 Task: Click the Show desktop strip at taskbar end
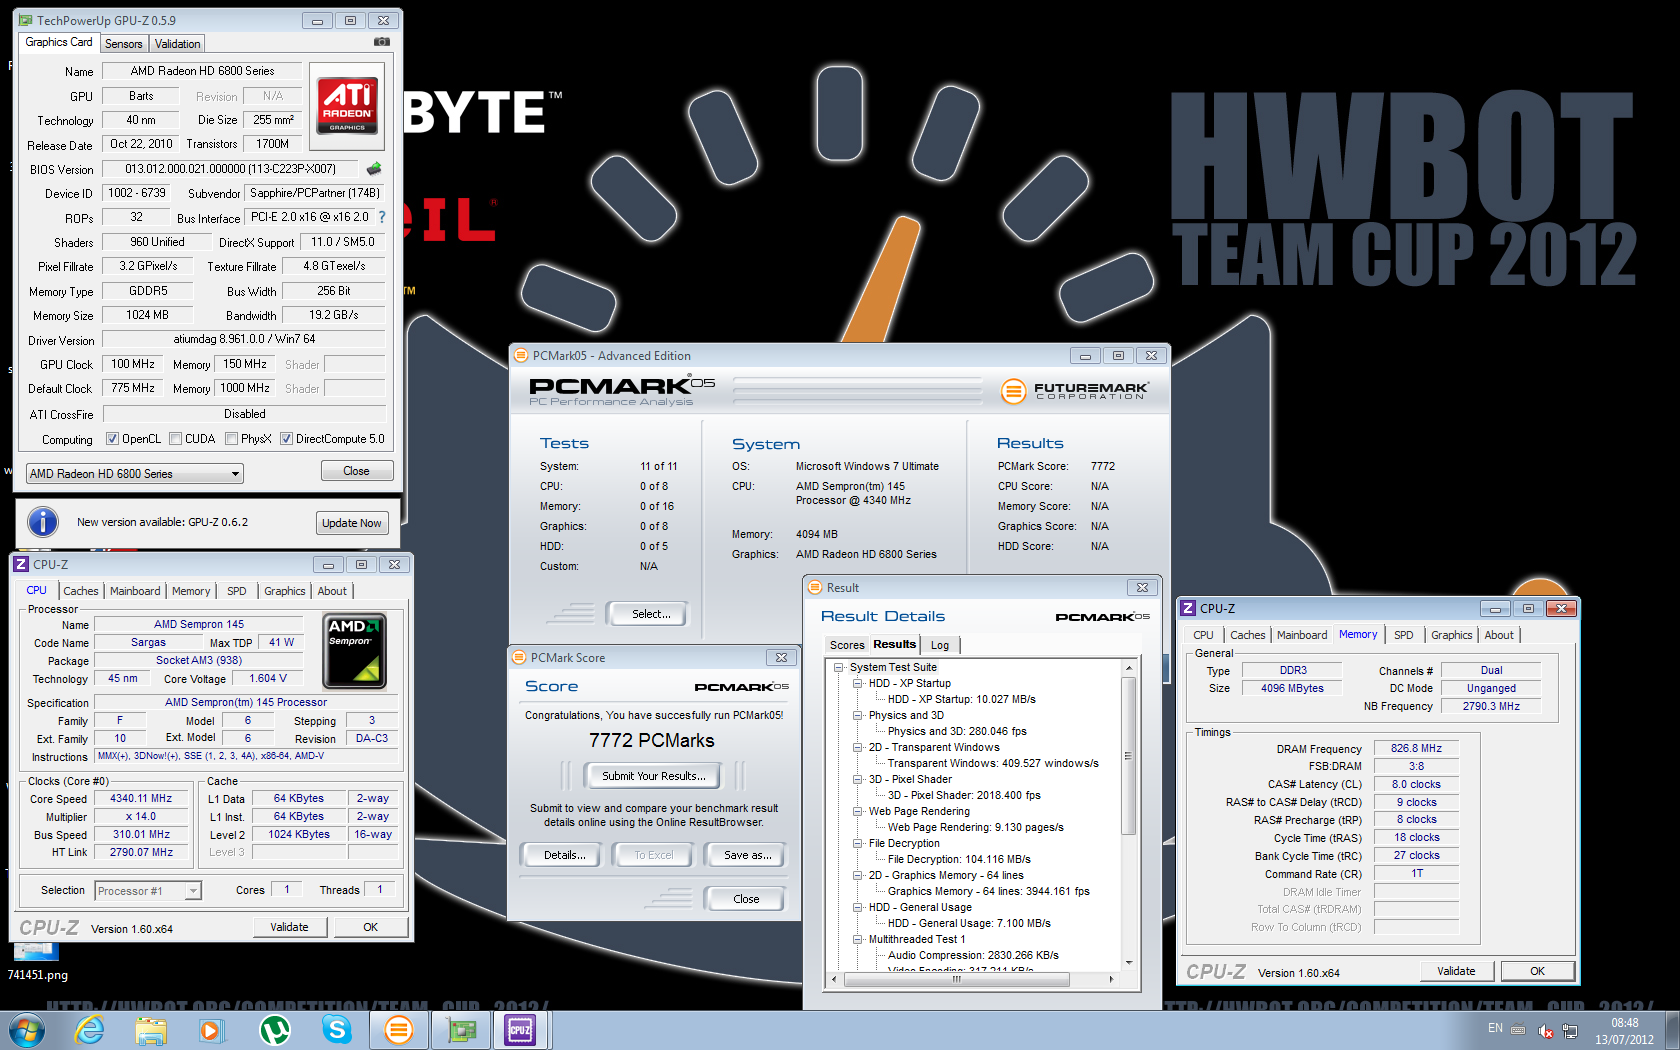point(1672,1030)
